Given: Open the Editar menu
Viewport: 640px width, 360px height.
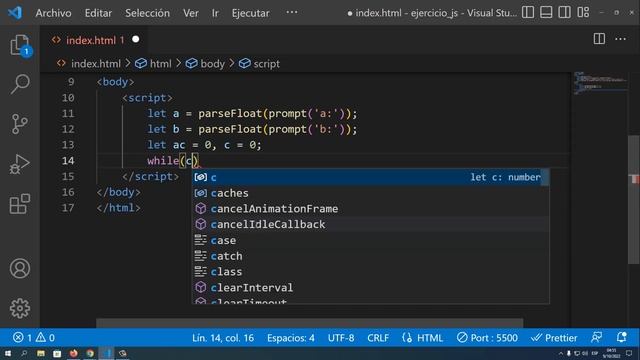Looking at the screenshot, I should point(98,13).
